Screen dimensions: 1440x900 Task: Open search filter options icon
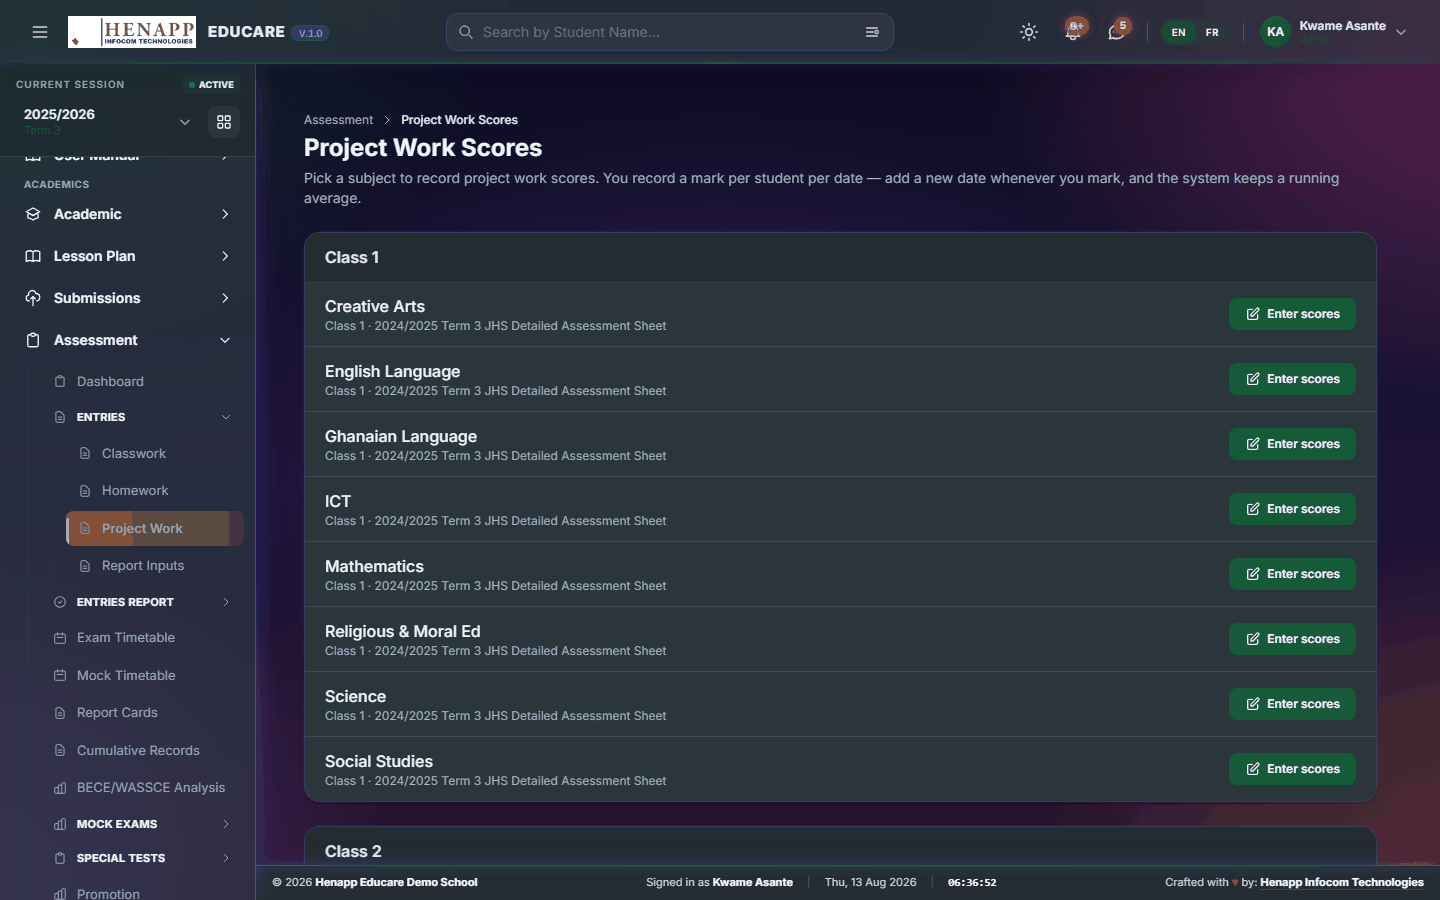[872, 32]
